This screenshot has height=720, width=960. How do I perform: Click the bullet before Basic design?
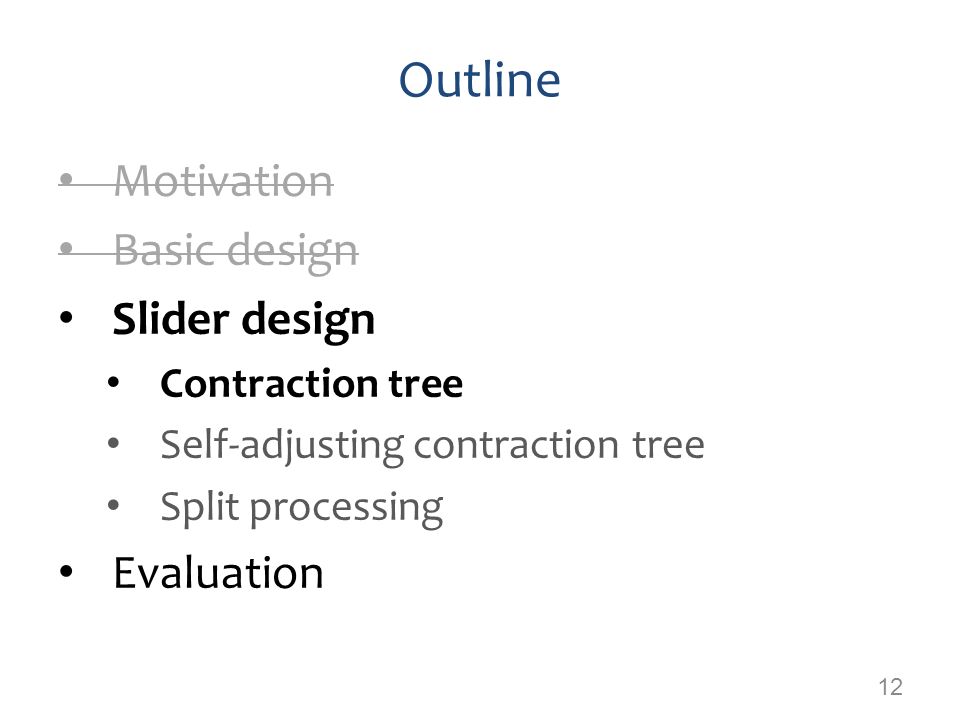[x=67, y=248]
